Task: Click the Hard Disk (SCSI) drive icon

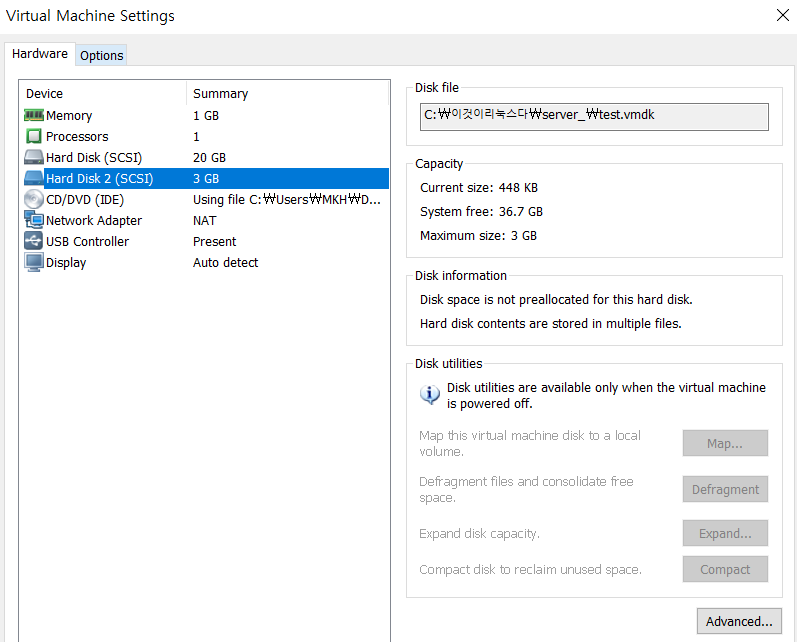Action: point(34,157)
